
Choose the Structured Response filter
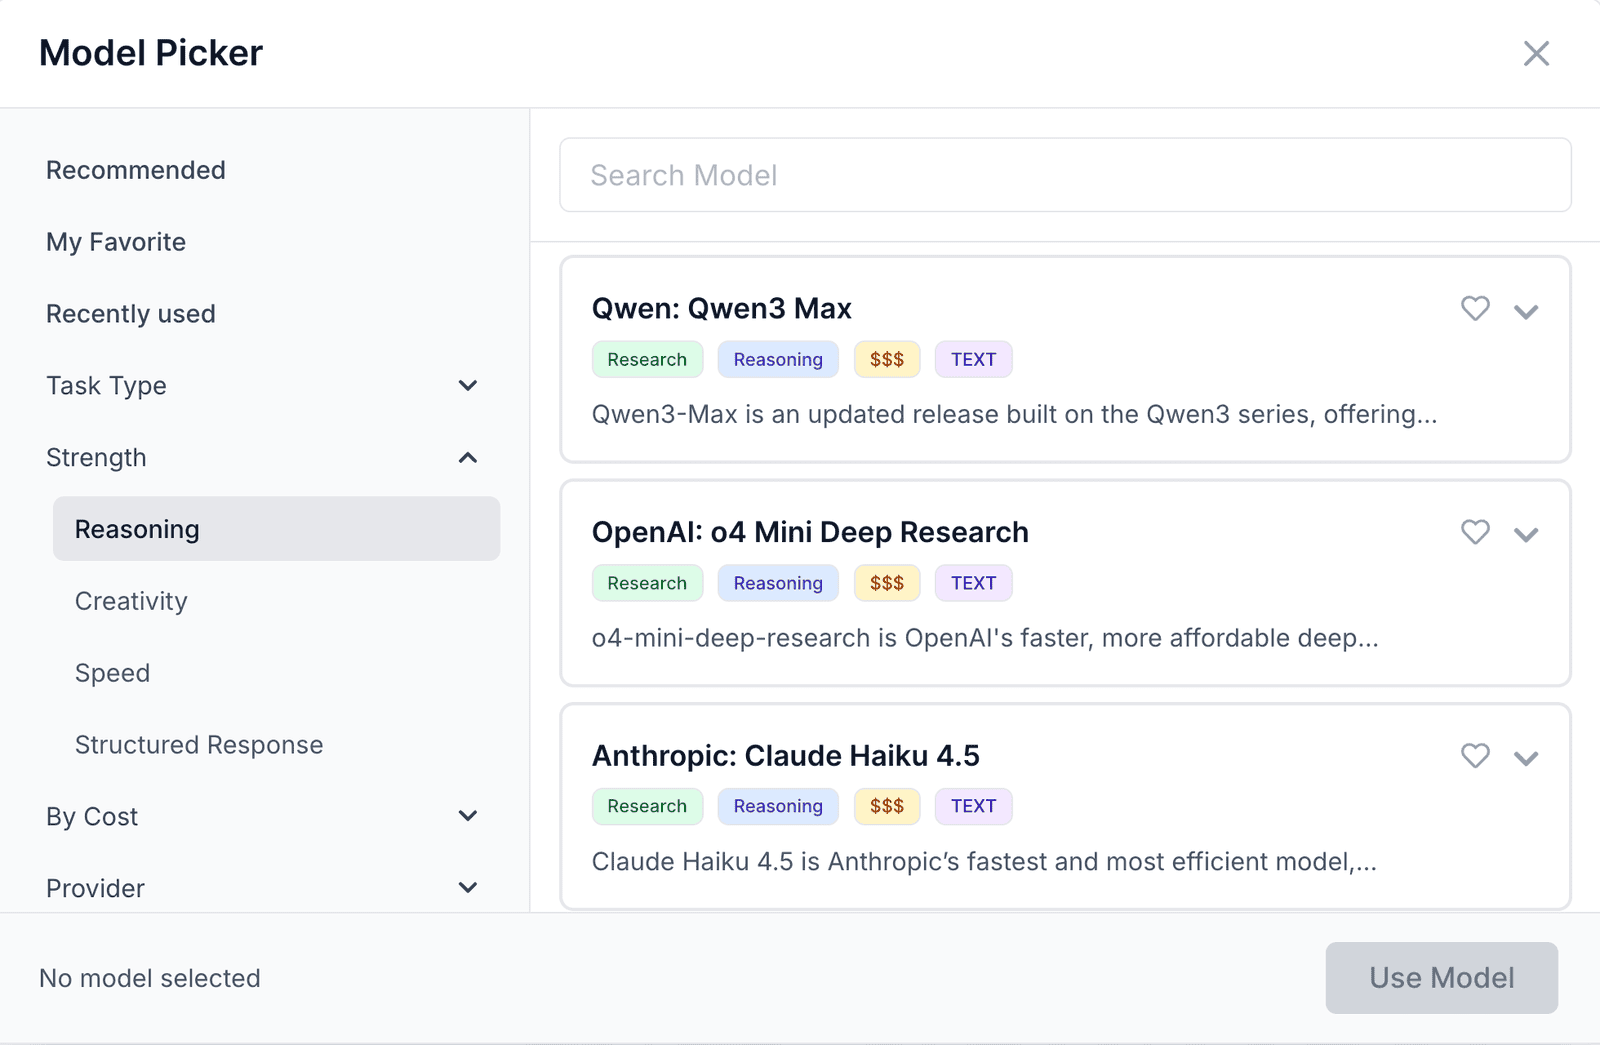tap(199, 745)
